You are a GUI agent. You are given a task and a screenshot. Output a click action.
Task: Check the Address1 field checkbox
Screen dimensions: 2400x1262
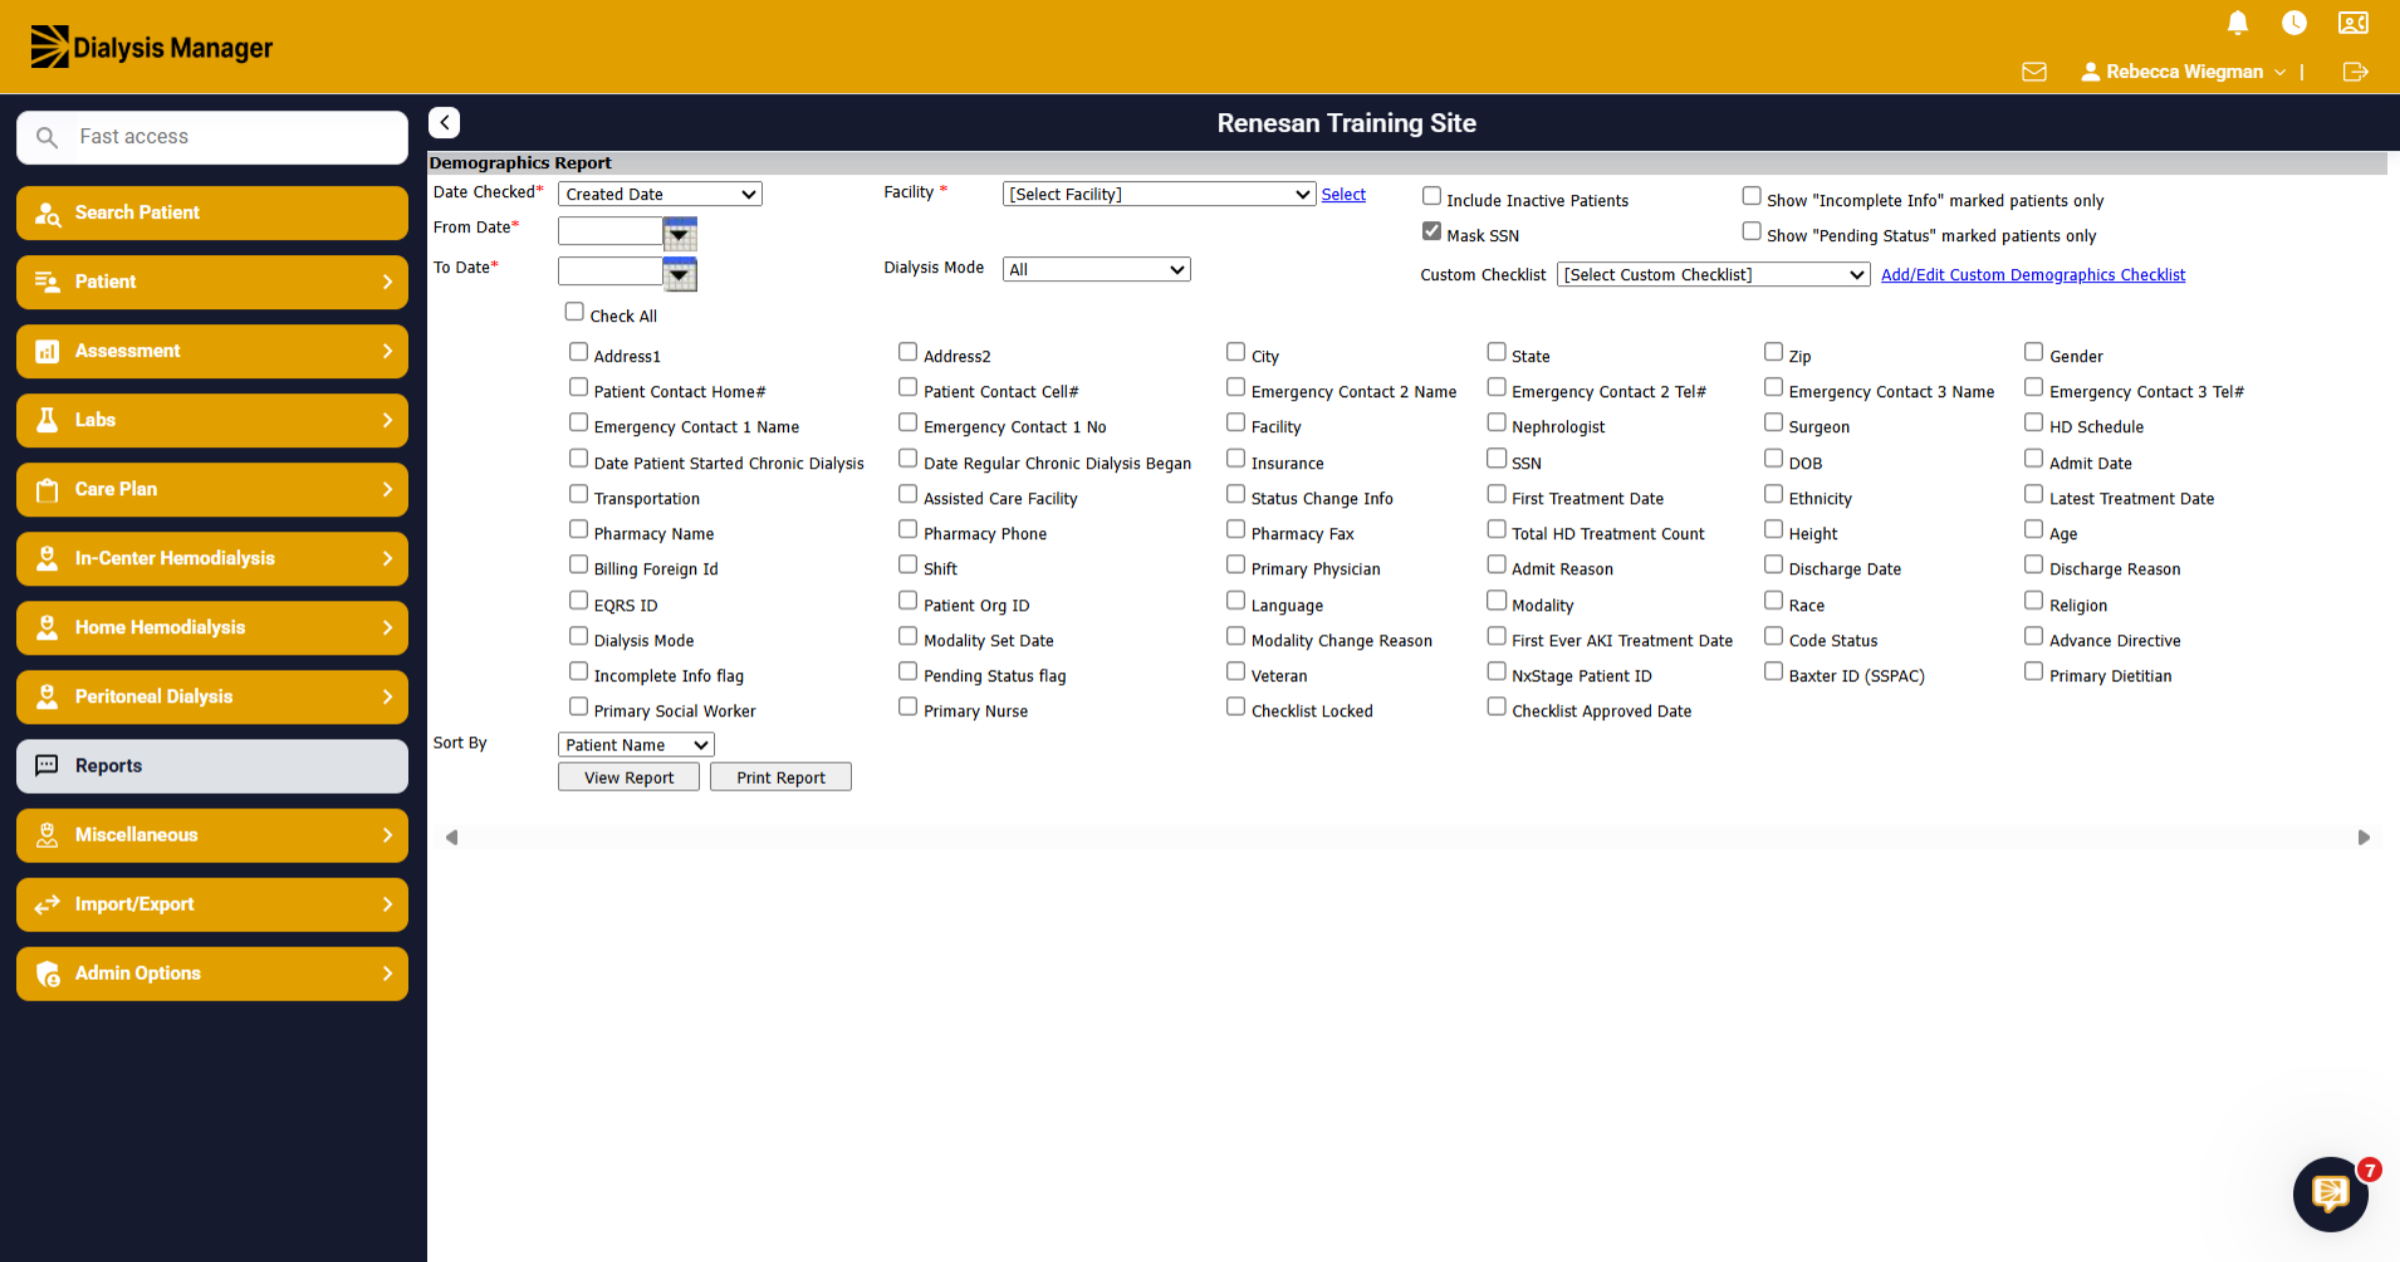tap(578, 352)
